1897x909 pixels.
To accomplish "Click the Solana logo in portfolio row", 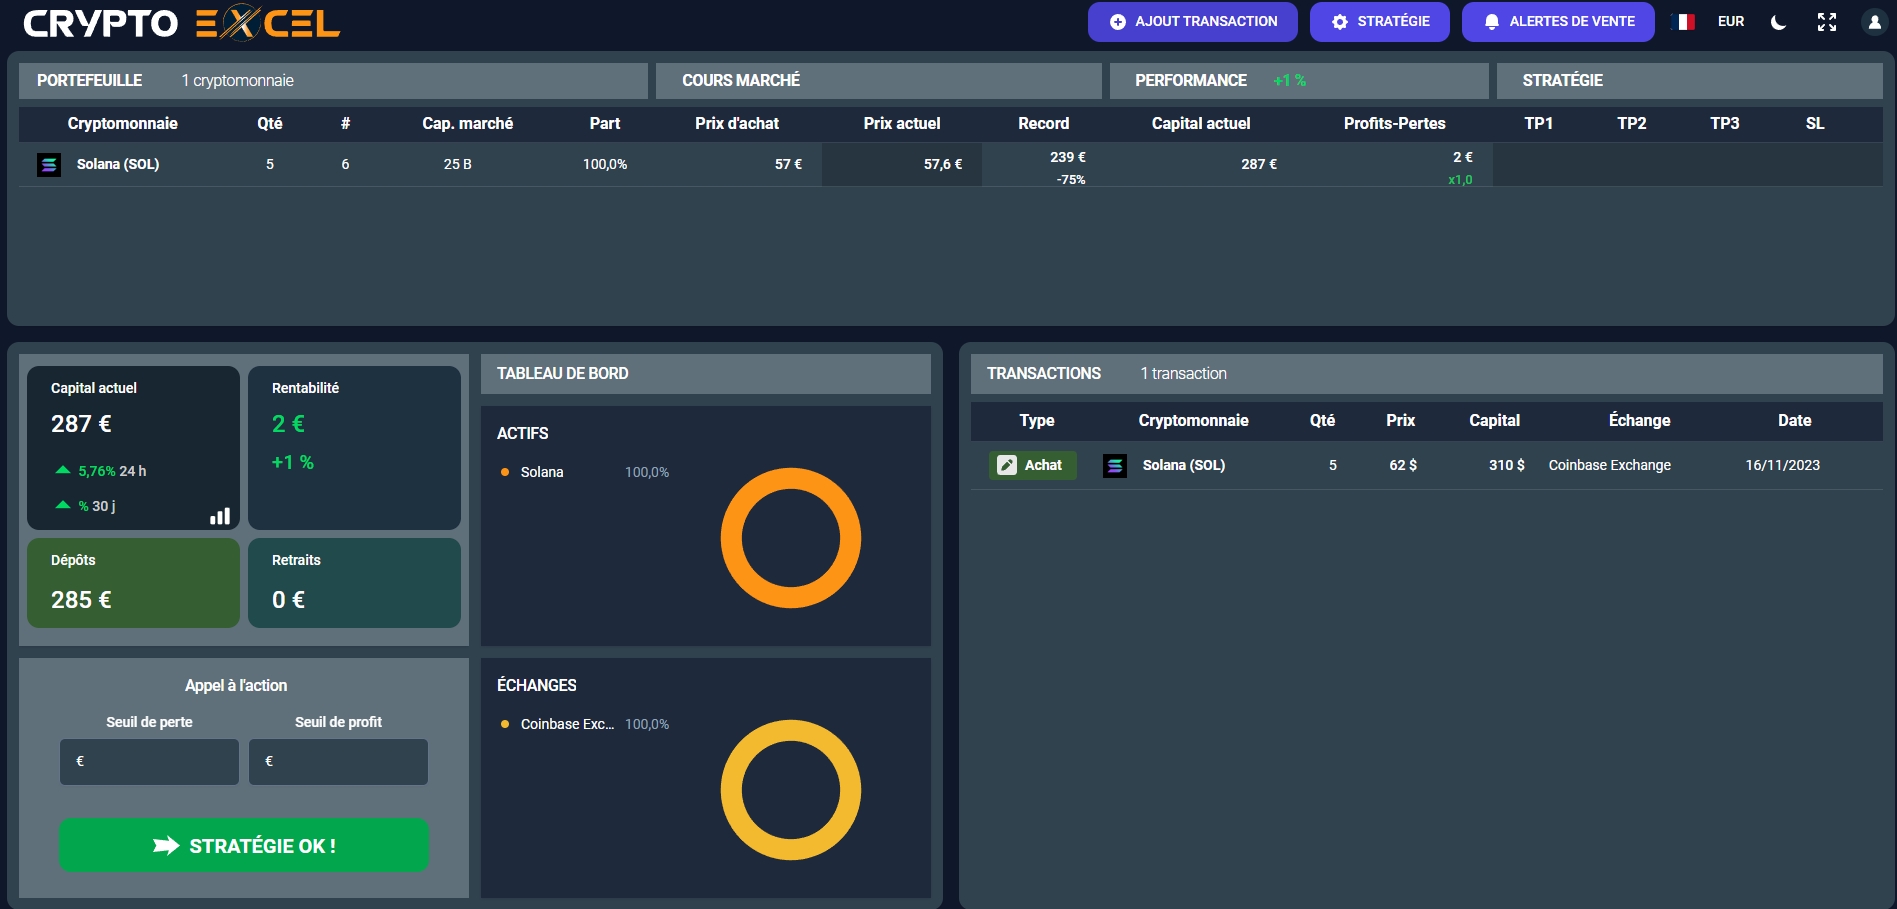I will [49, 165].
